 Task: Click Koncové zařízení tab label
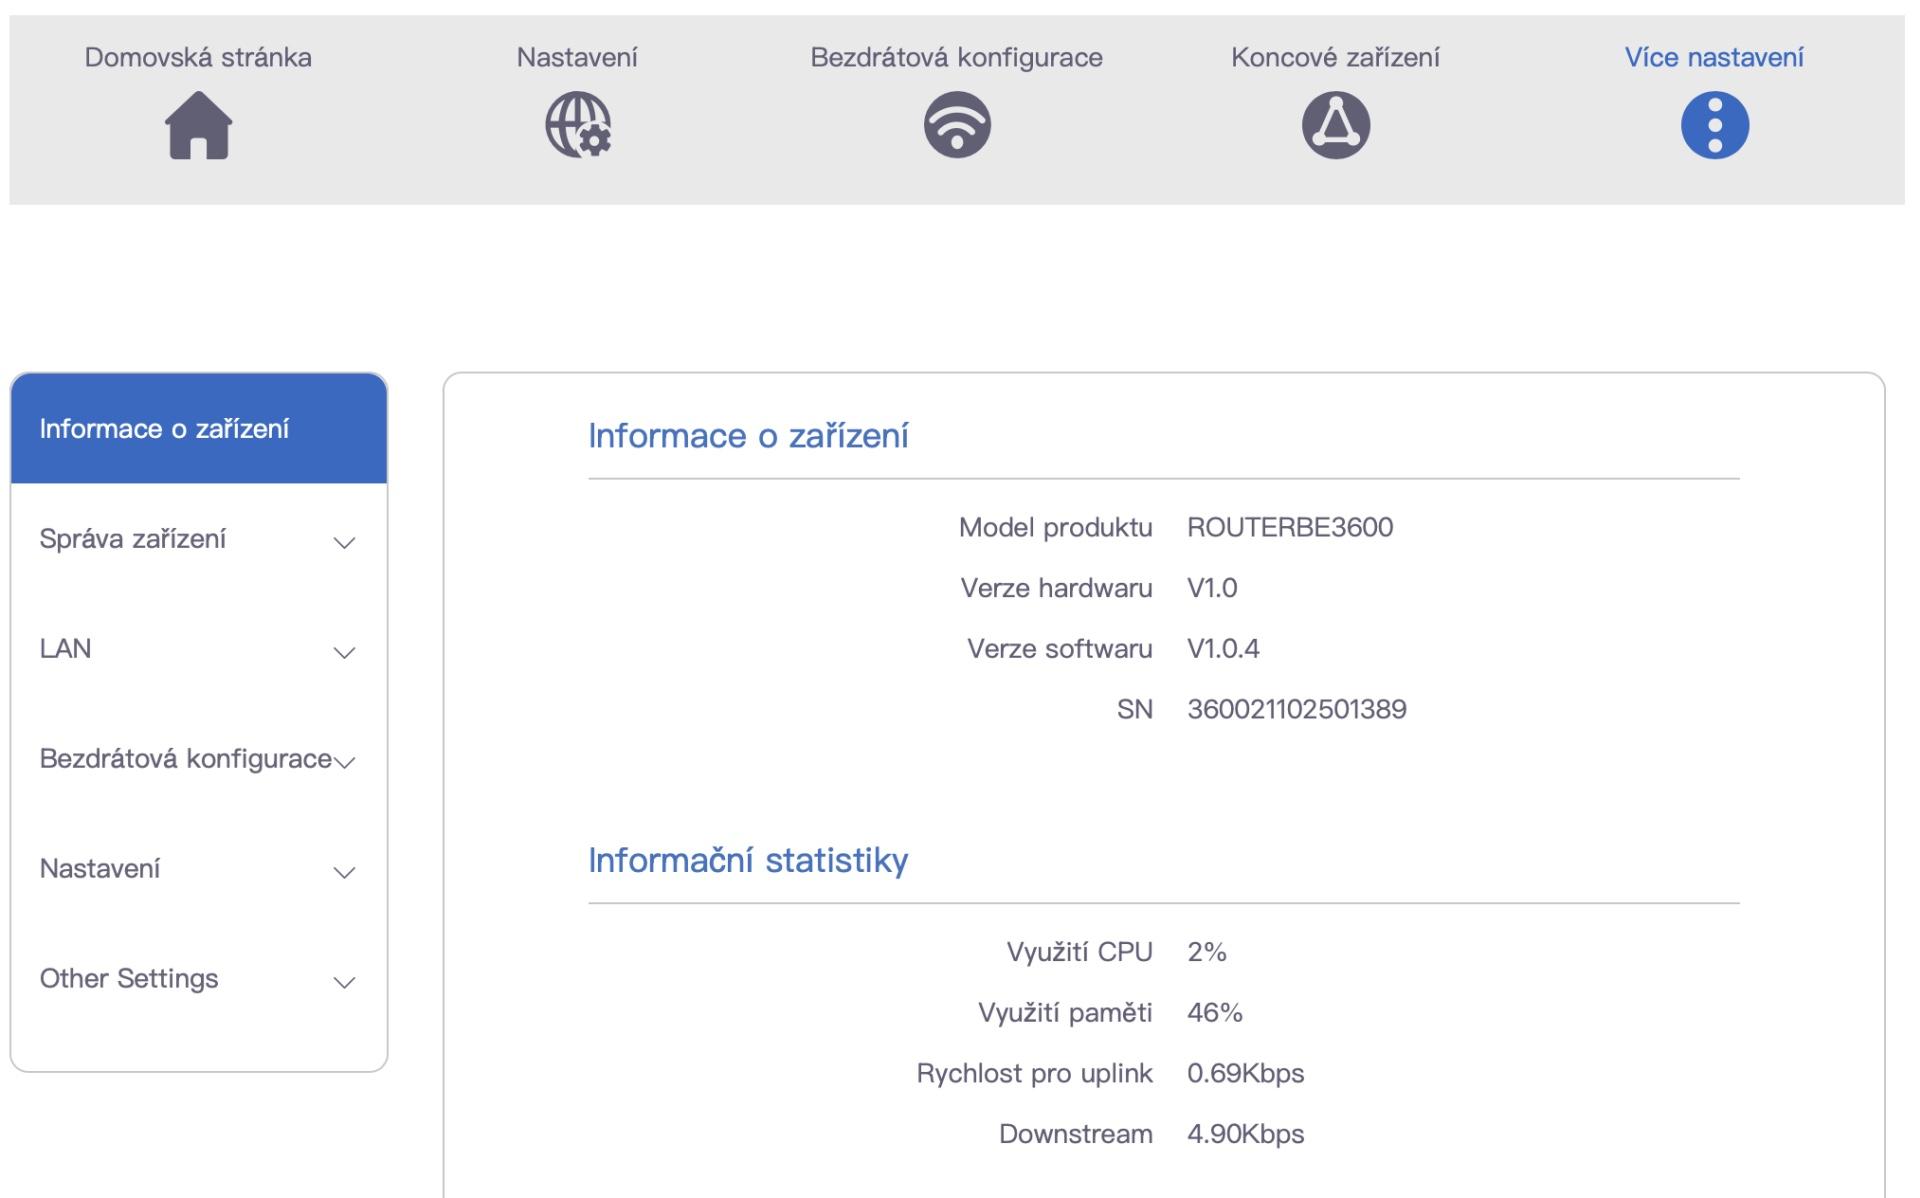point(1335,57)
